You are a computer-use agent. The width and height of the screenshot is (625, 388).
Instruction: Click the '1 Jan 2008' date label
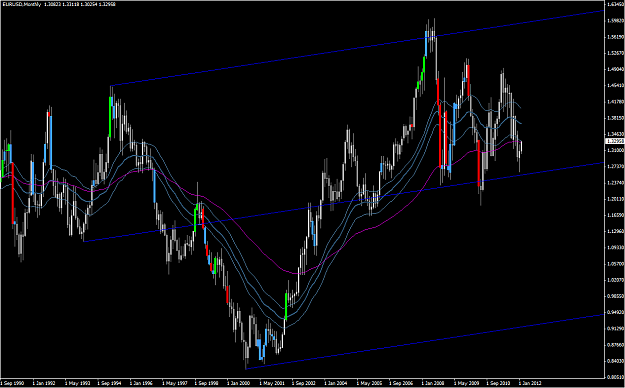433,383
